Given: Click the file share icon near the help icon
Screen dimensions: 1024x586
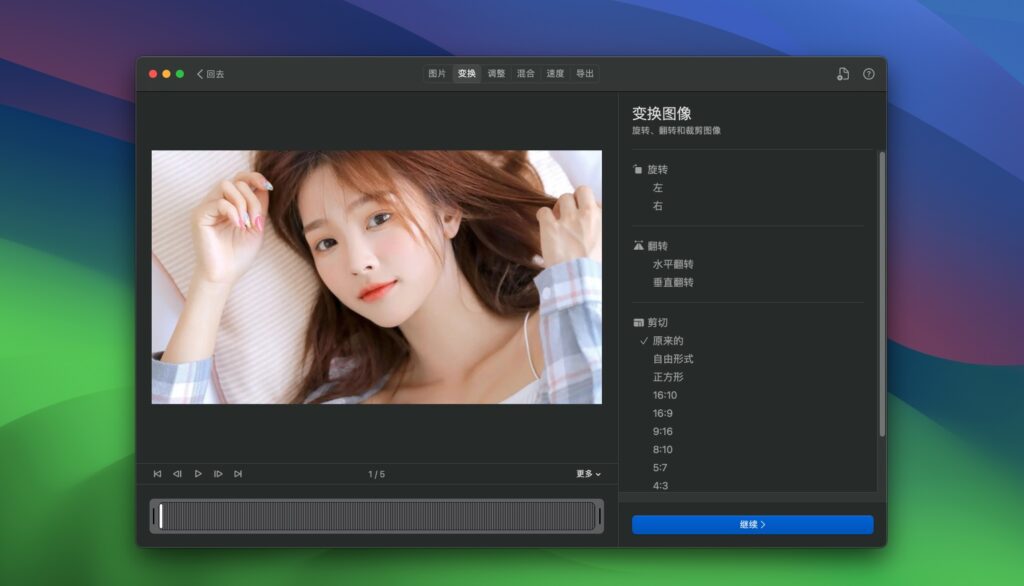Looking at the screenshot, I should coord(841,72).
